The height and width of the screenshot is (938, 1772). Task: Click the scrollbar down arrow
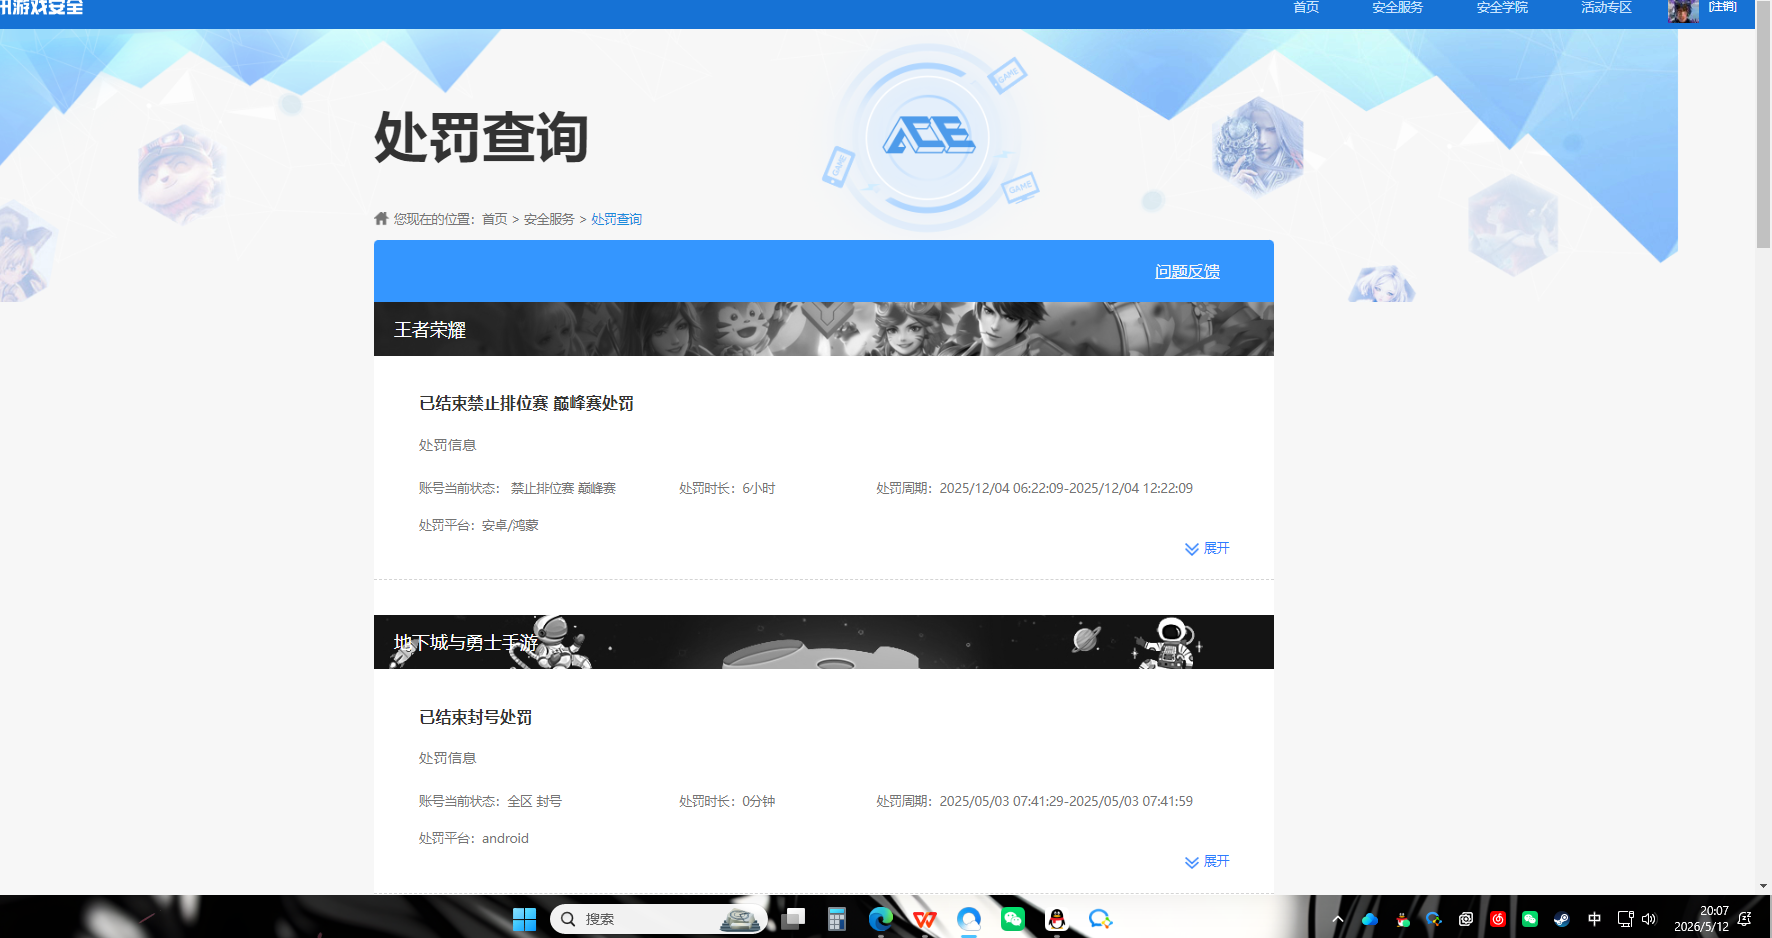point(1763,886)
